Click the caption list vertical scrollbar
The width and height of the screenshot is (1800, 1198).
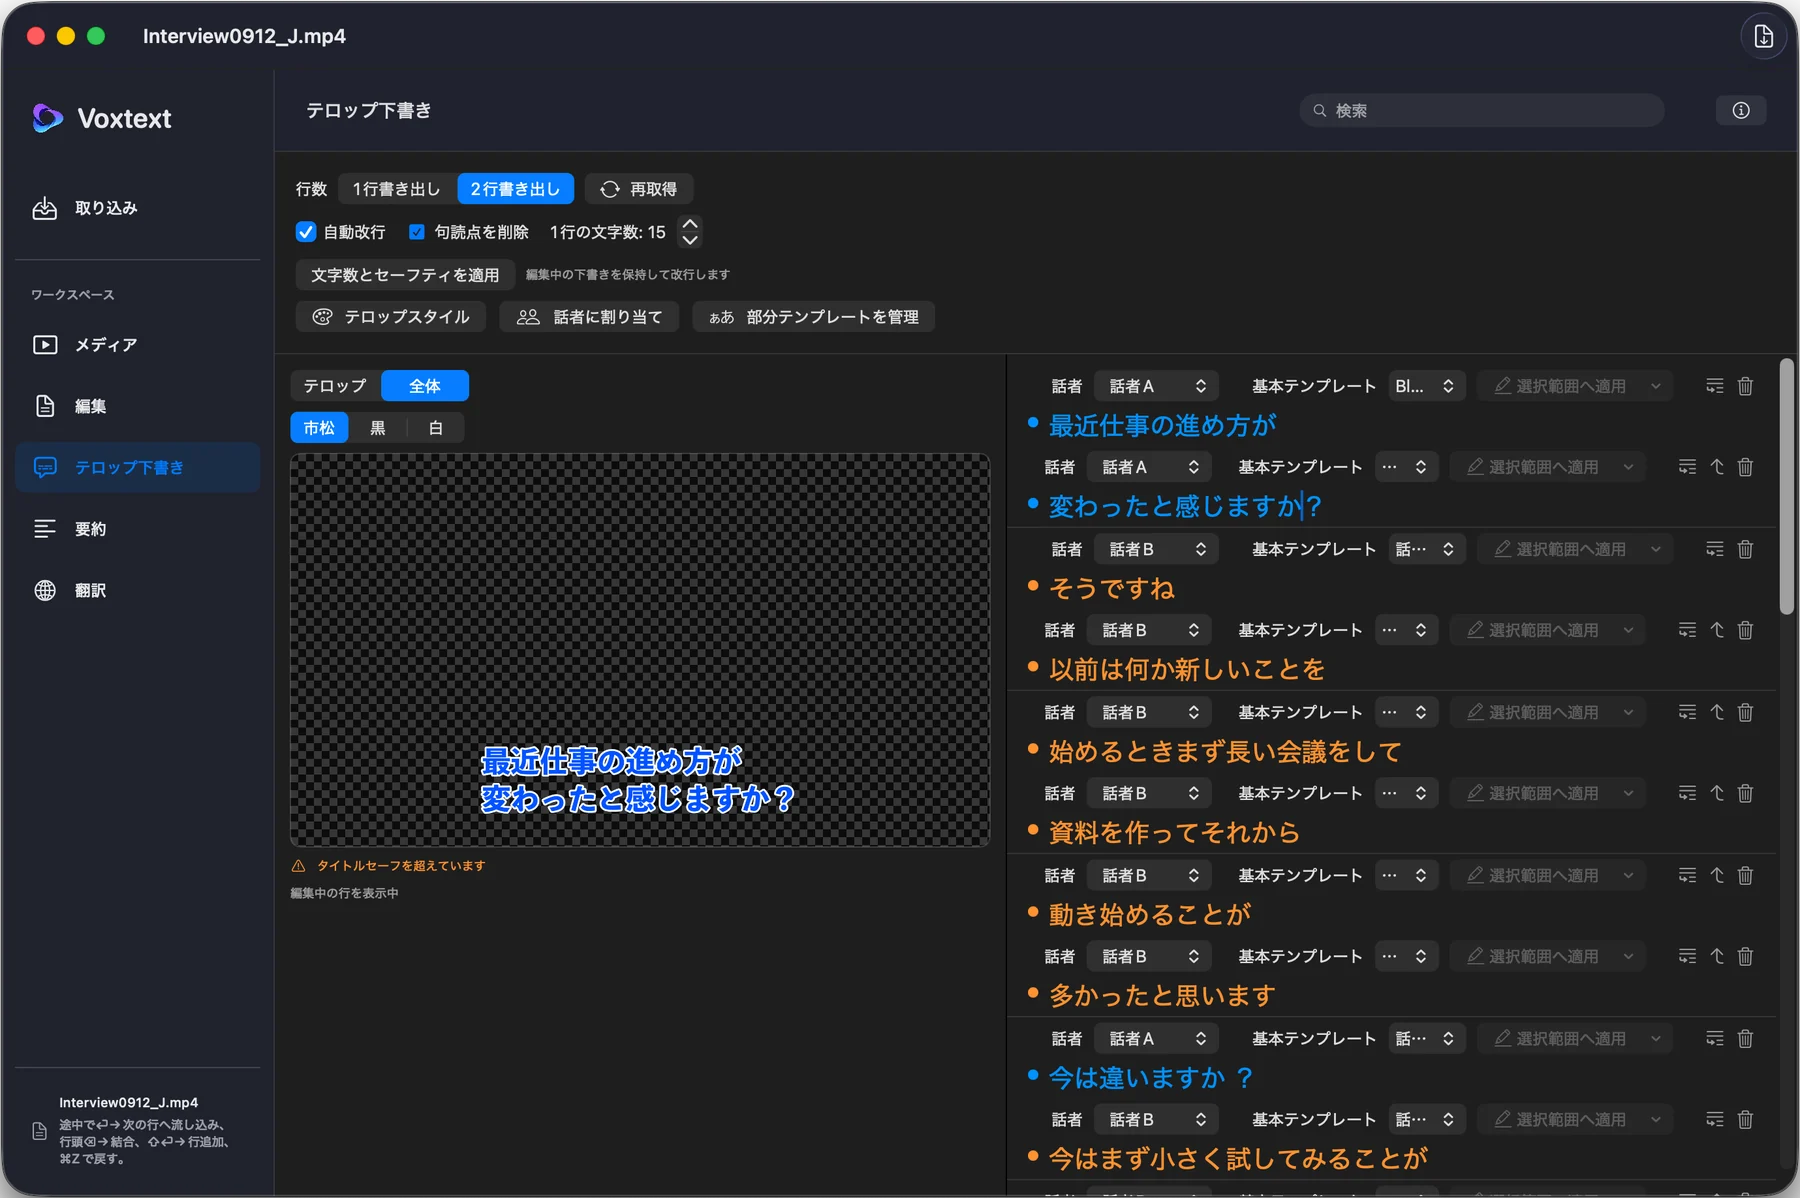(1787, 487)
